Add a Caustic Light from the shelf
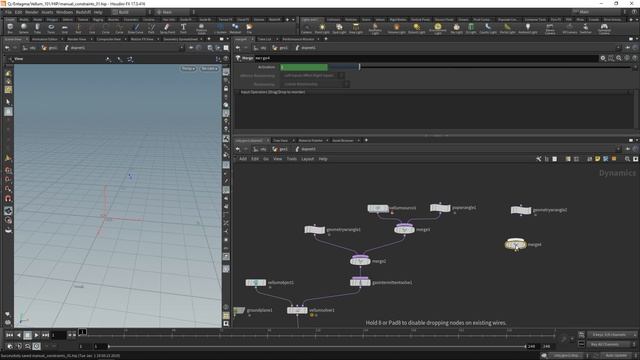Image resolution: width=640 pixels, height=360 pixels. click(488, 28)
